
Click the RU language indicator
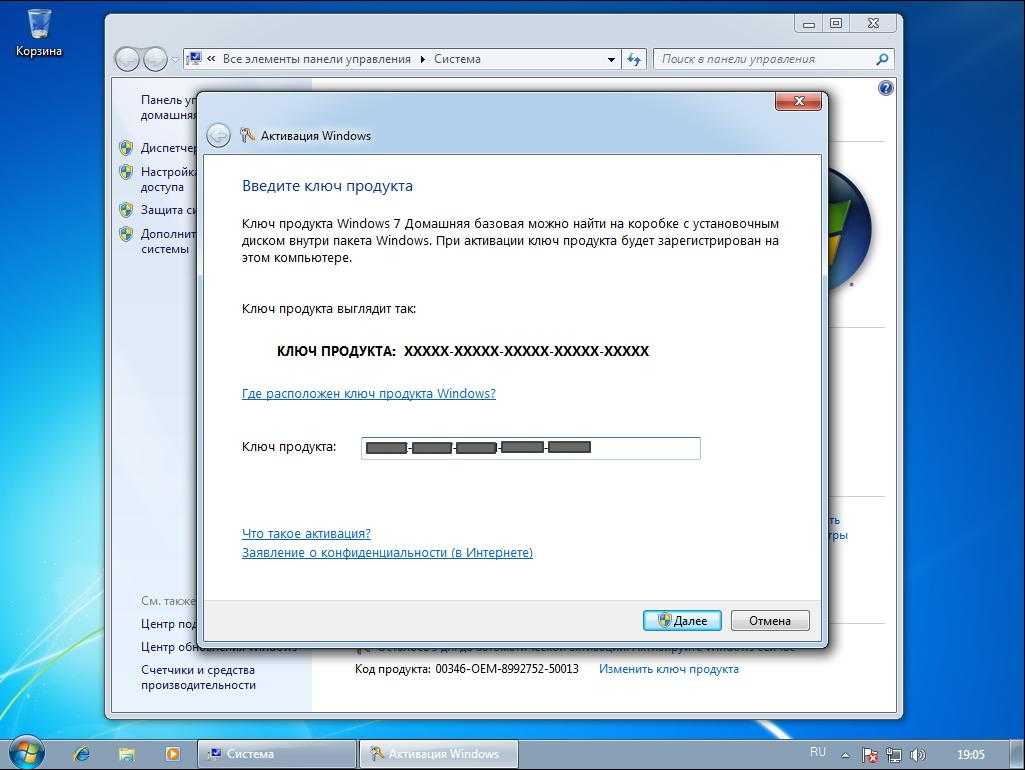click(x=817, y=752)
